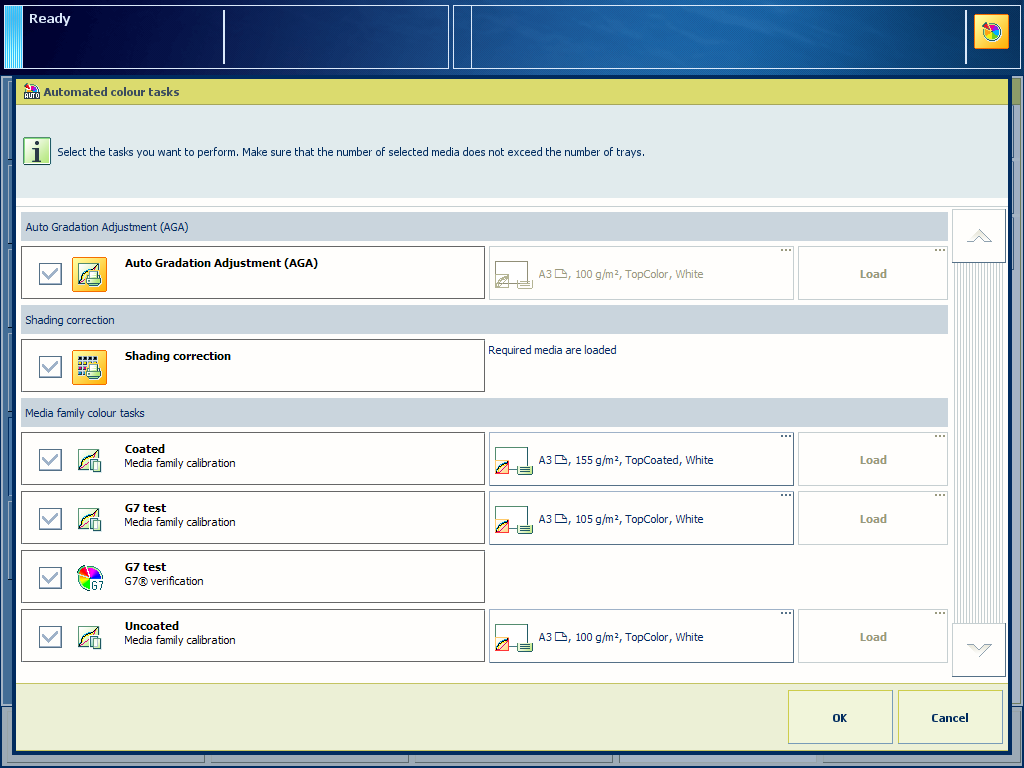This screenshot has height=768, width=1024.
Task: Click the G7 test calibration curve icon
Action: 89,519
